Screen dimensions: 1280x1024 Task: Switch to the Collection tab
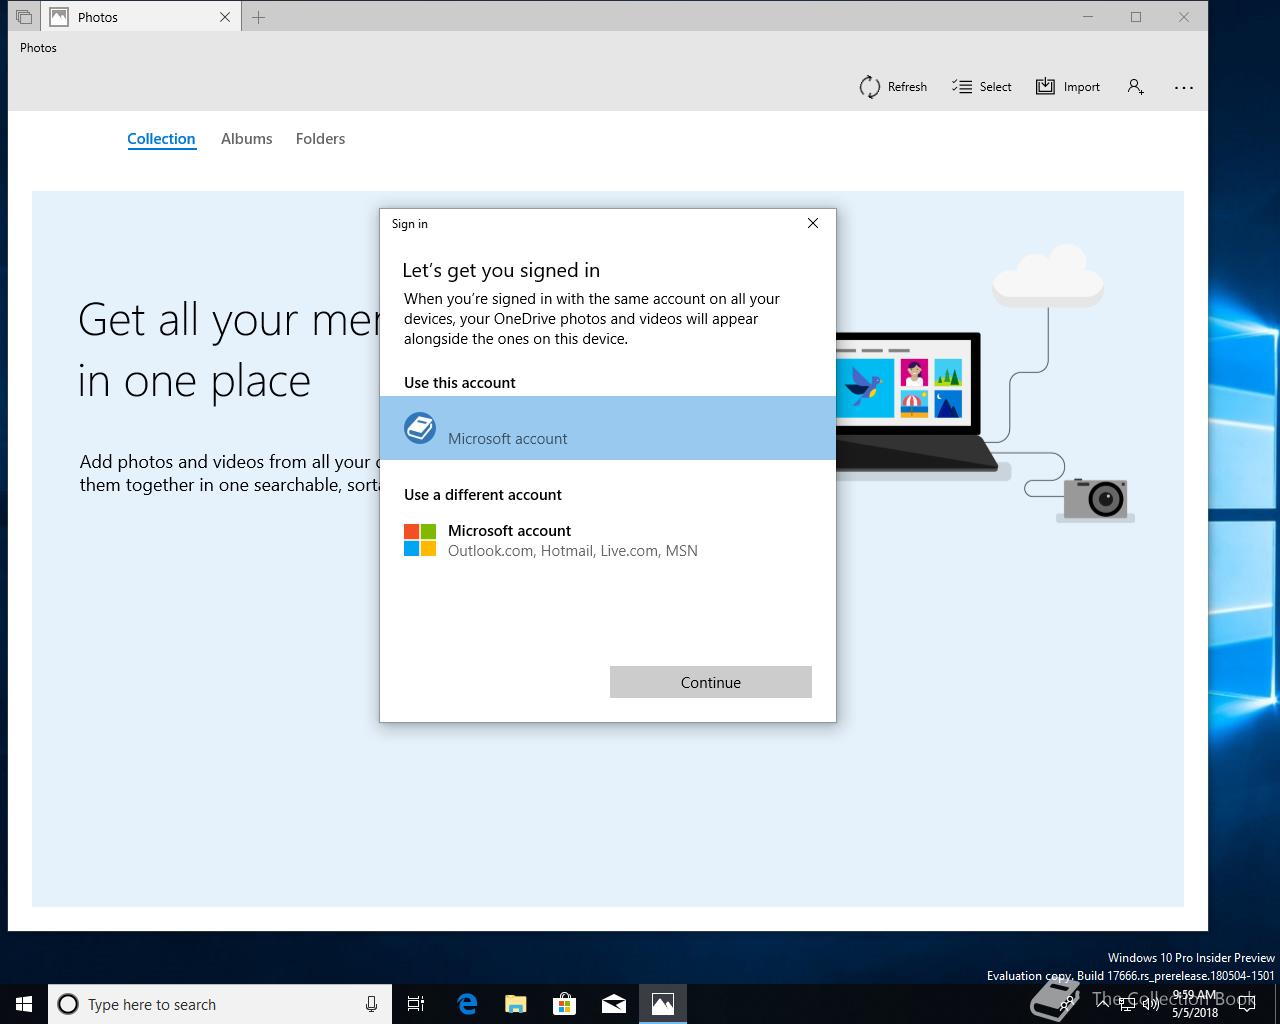(x=161, y=139)
